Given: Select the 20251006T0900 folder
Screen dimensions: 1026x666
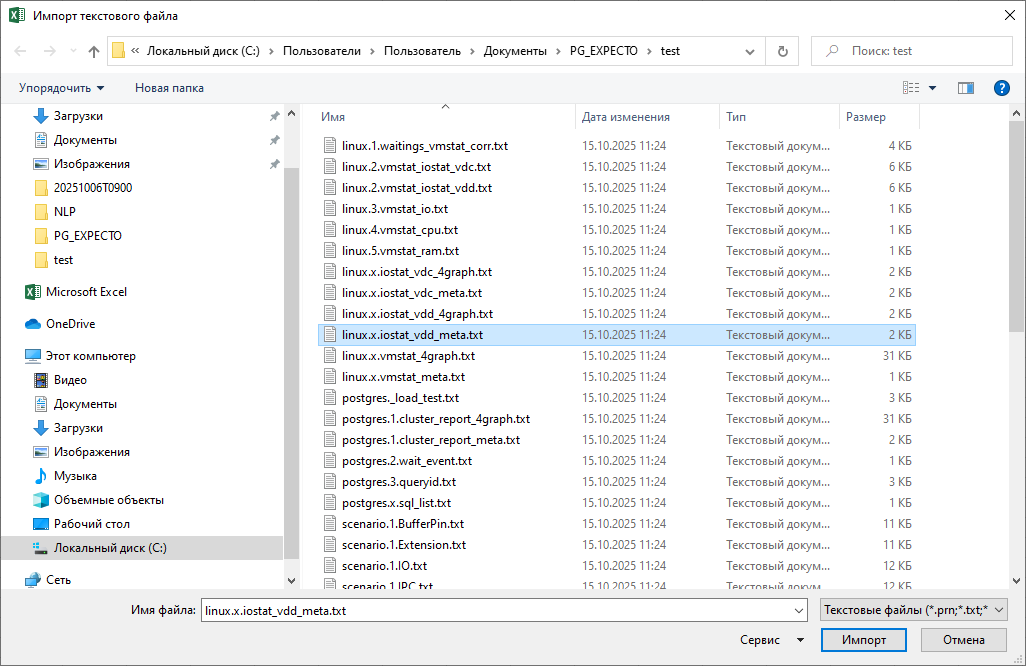Looking at the screenshot, I should 92,188.
